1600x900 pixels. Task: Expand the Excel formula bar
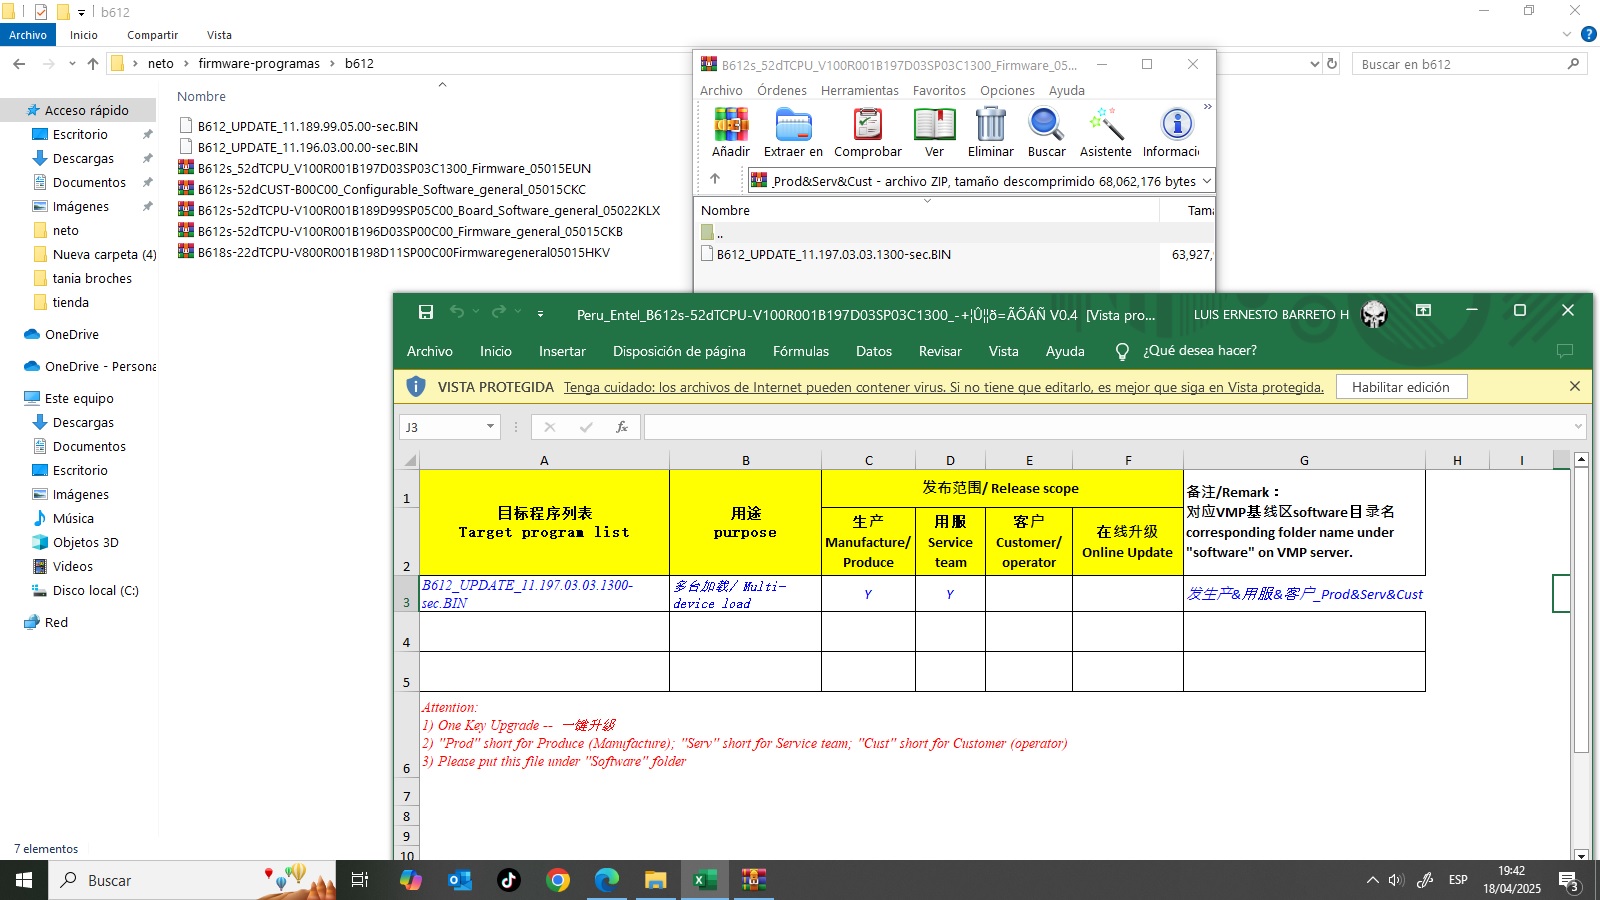click(x=1578, y=427)
